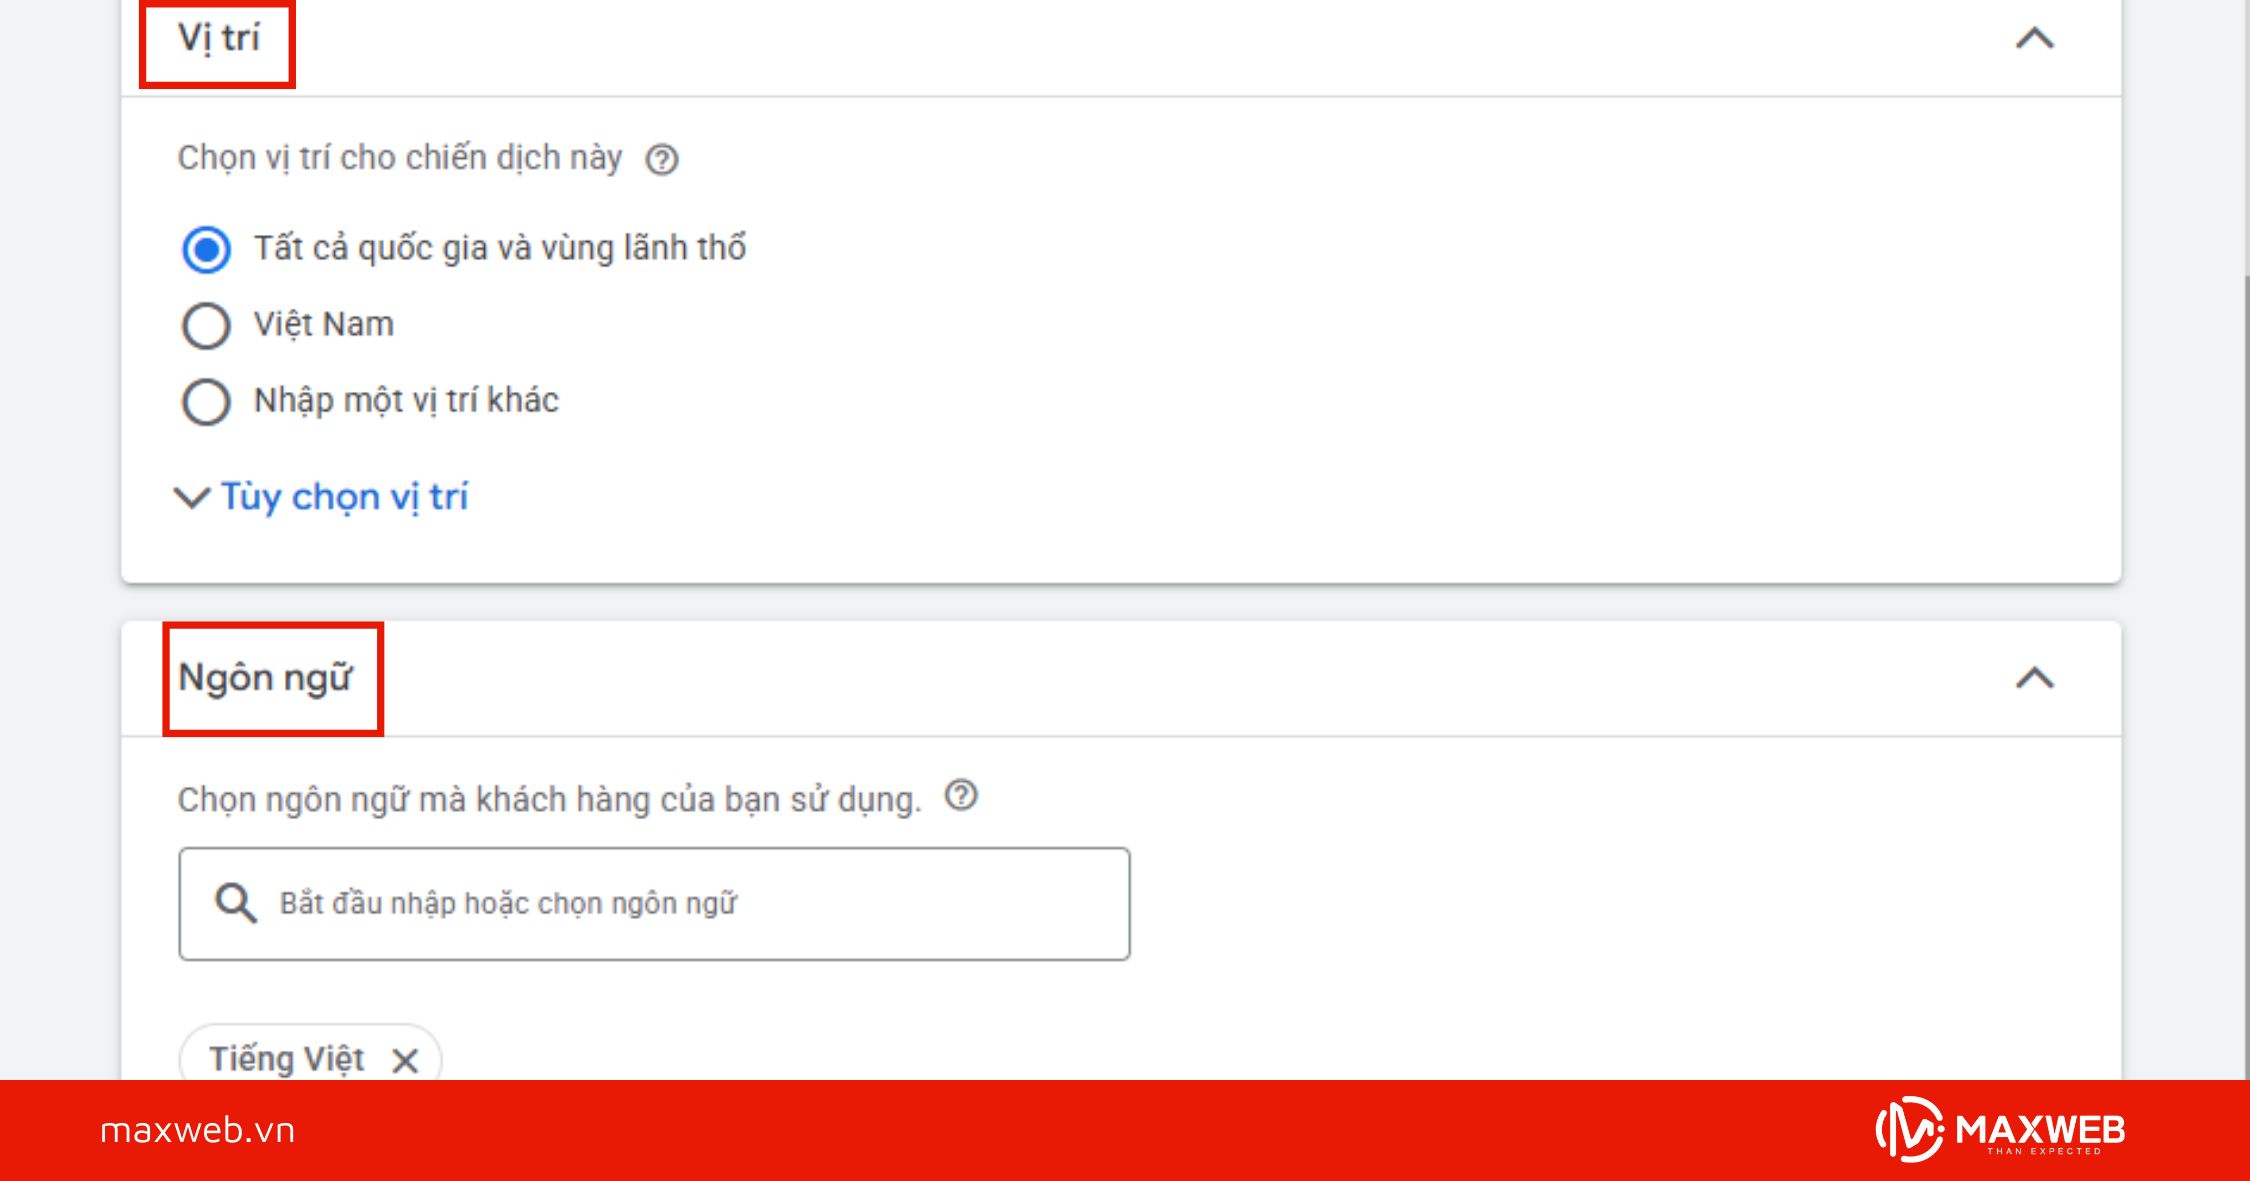2250x1181 pixels.
Task: Select the Việt Nam radio option
Action: point(207,323)
